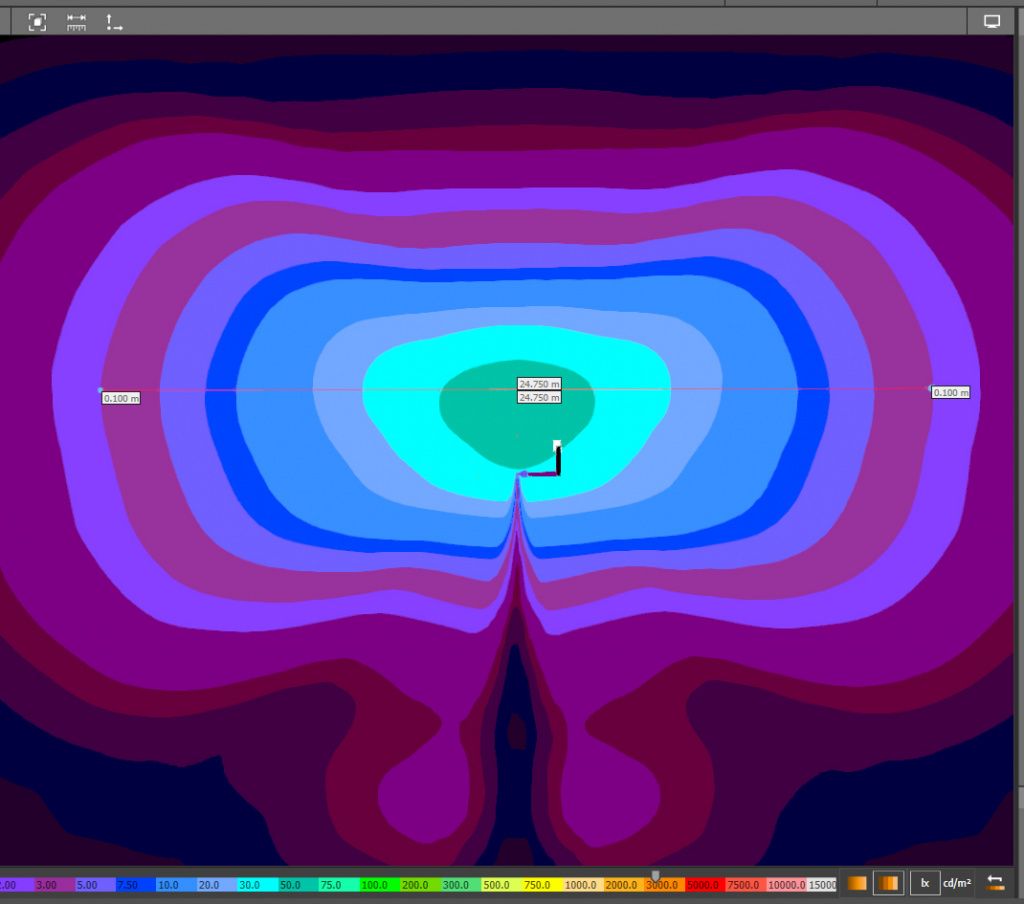Pick the 200.0 legend swatch
This screenshot has height=904, width=1024.
point(420,884)
